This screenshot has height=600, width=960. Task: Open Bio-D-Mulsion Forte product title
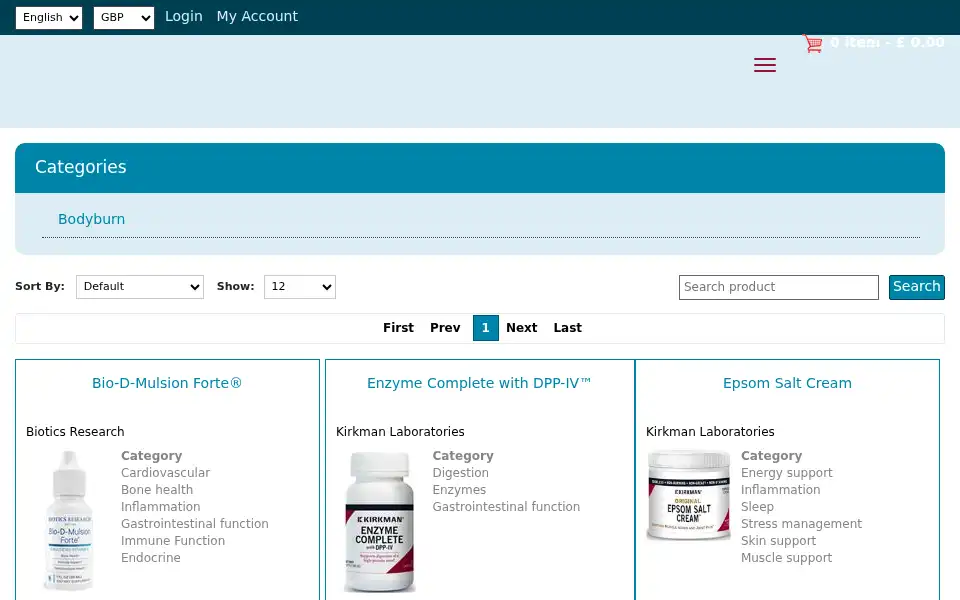pos(167,383)
